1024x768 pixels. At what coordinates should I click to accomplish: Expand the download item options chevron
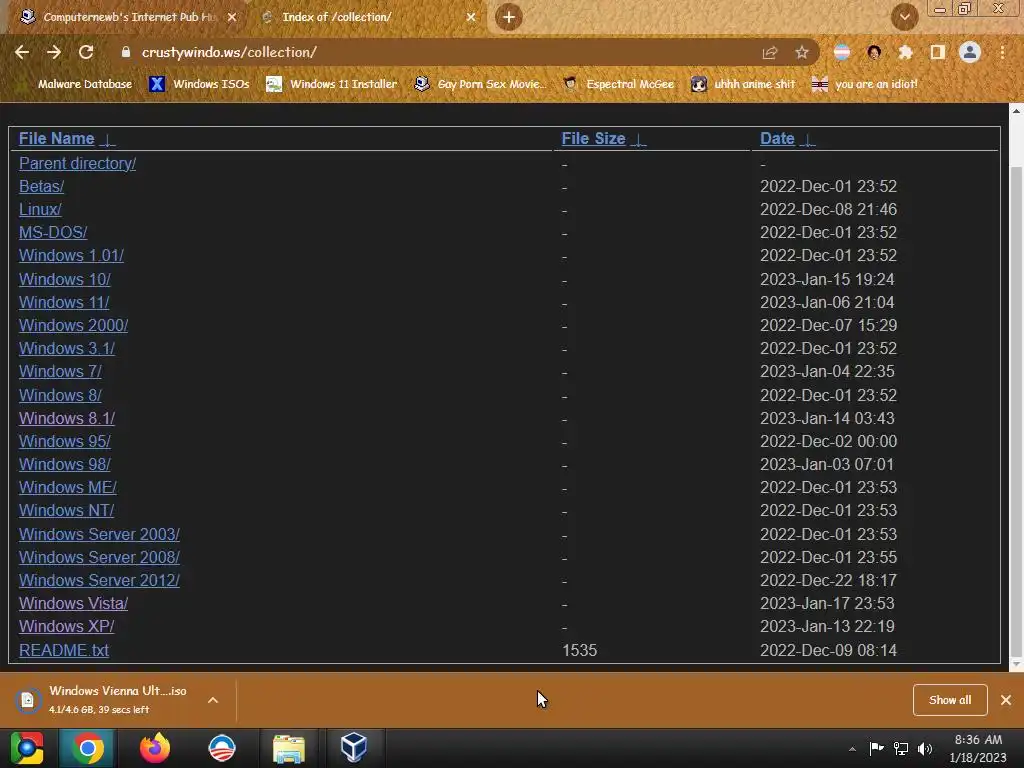[213, 700]
